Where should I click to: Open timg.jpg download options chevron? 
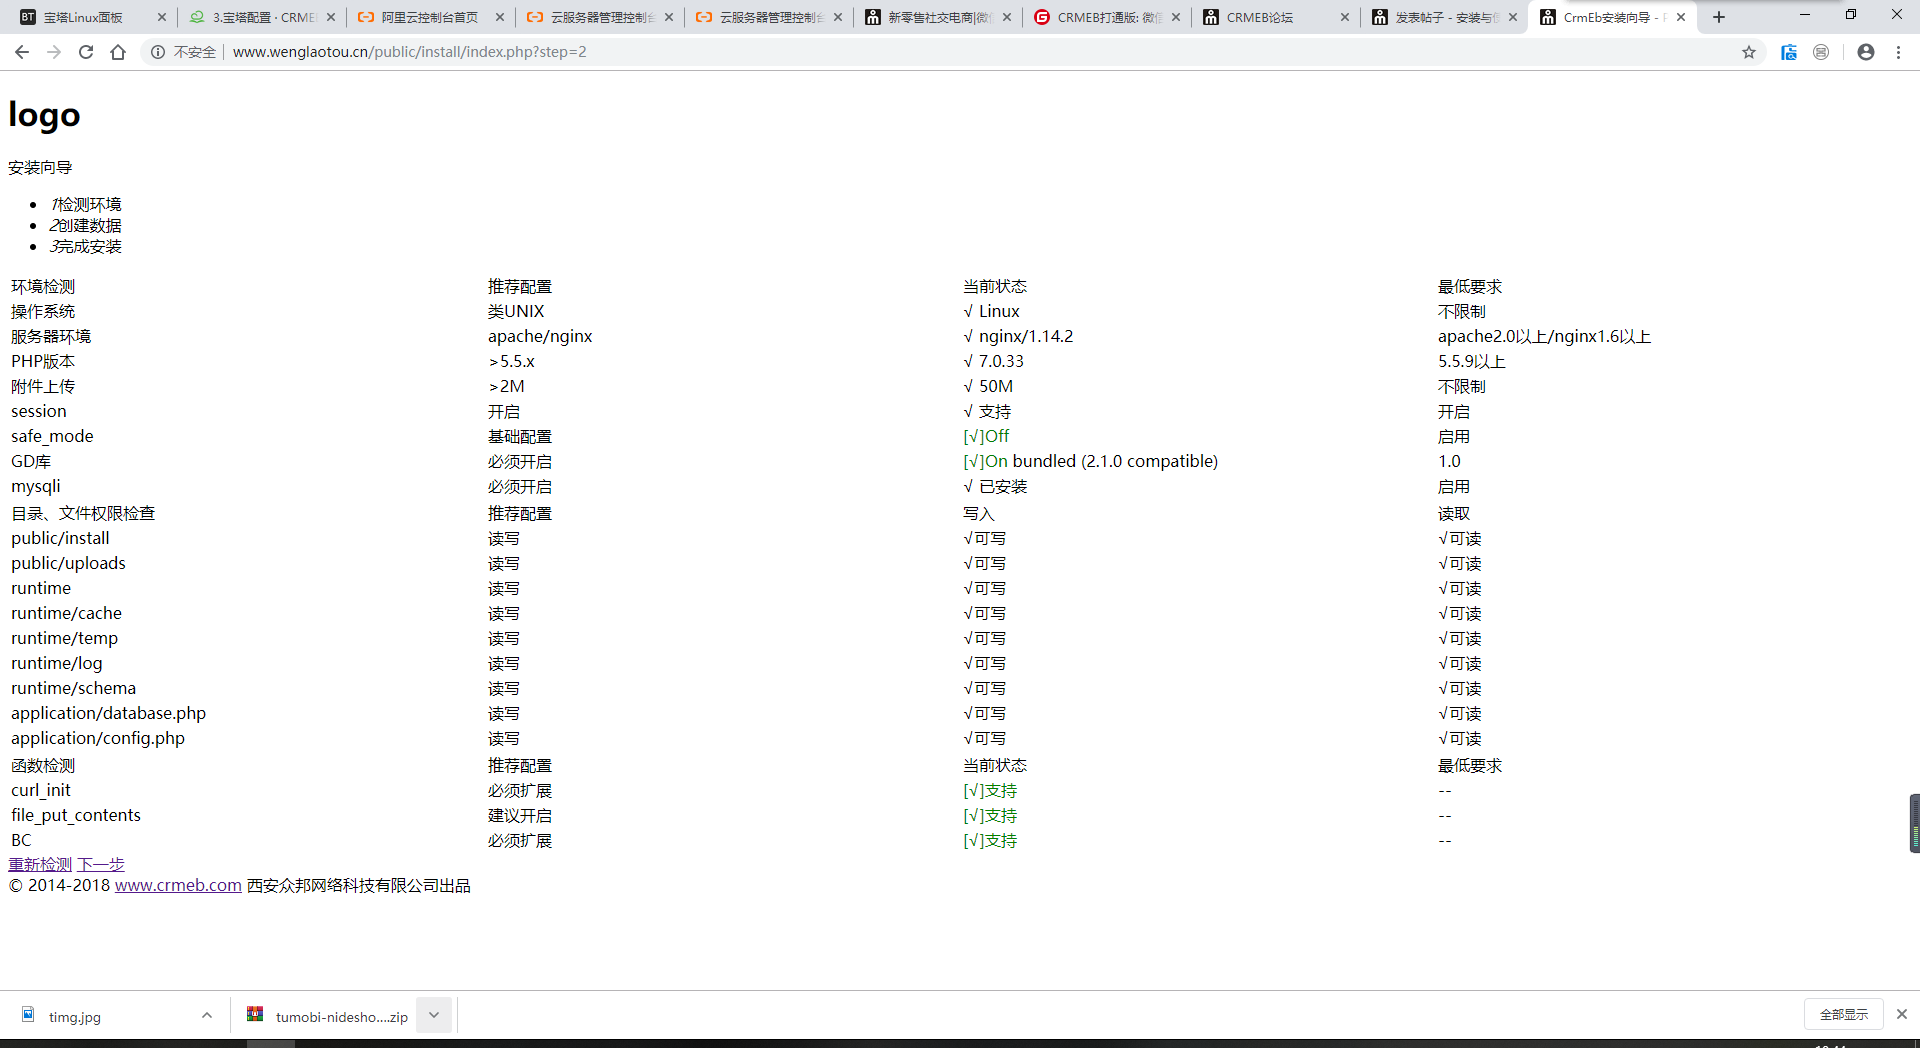click(207, 1015)
